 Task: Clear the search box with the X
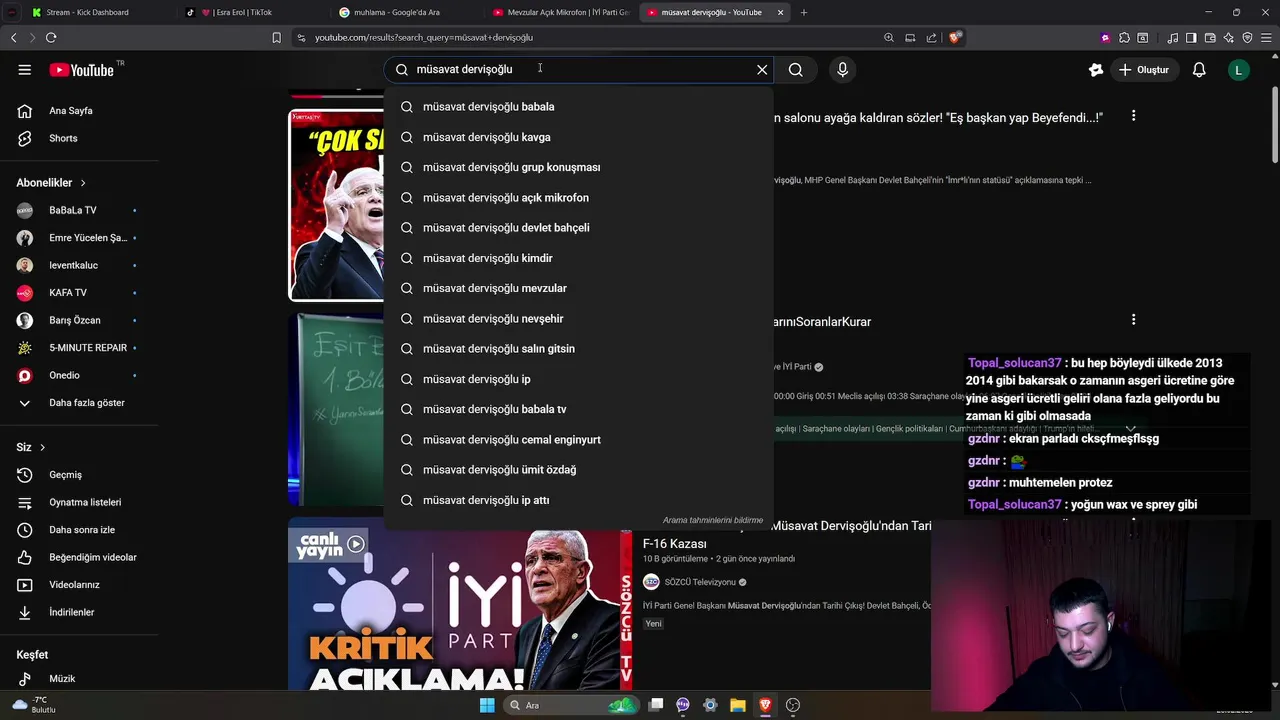pos(762,70)
